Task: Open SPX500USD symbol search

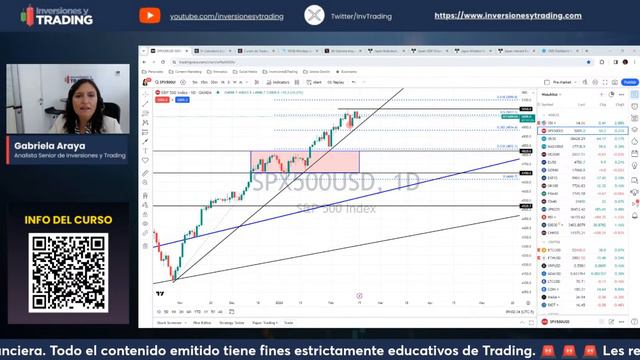Action: click(x=166, y=82)
